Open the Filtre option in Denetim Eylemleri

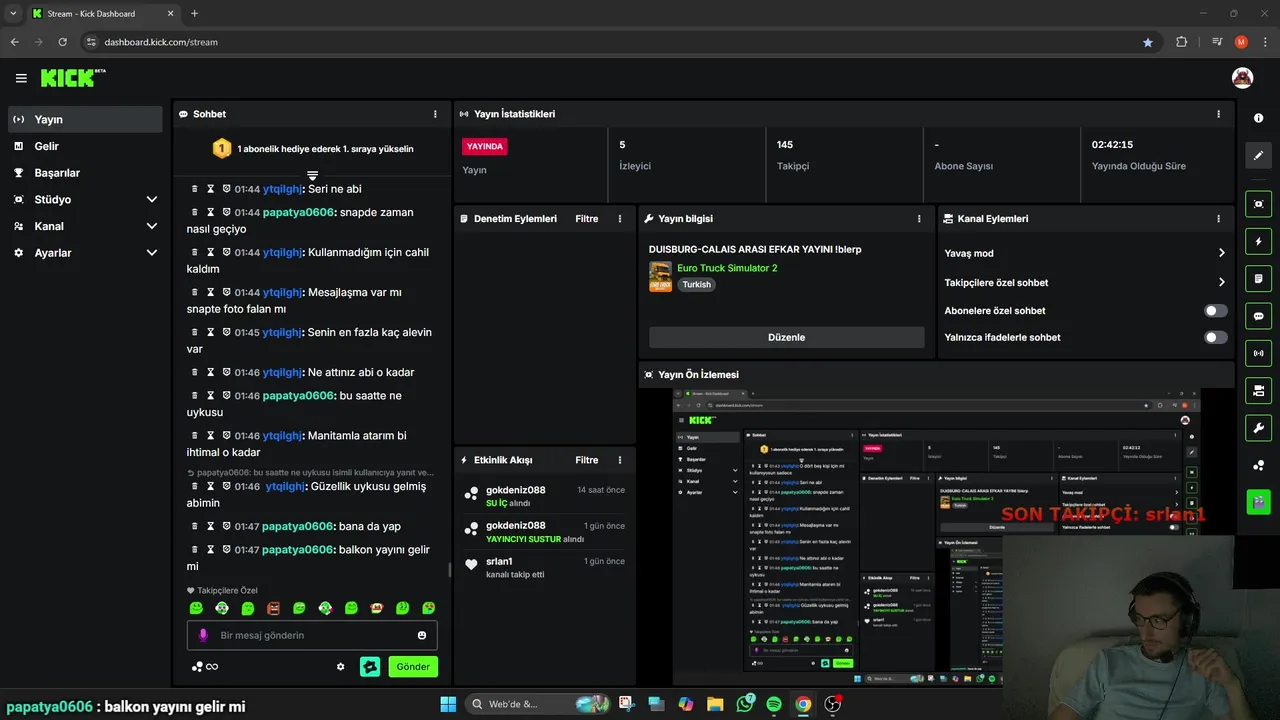586,218
